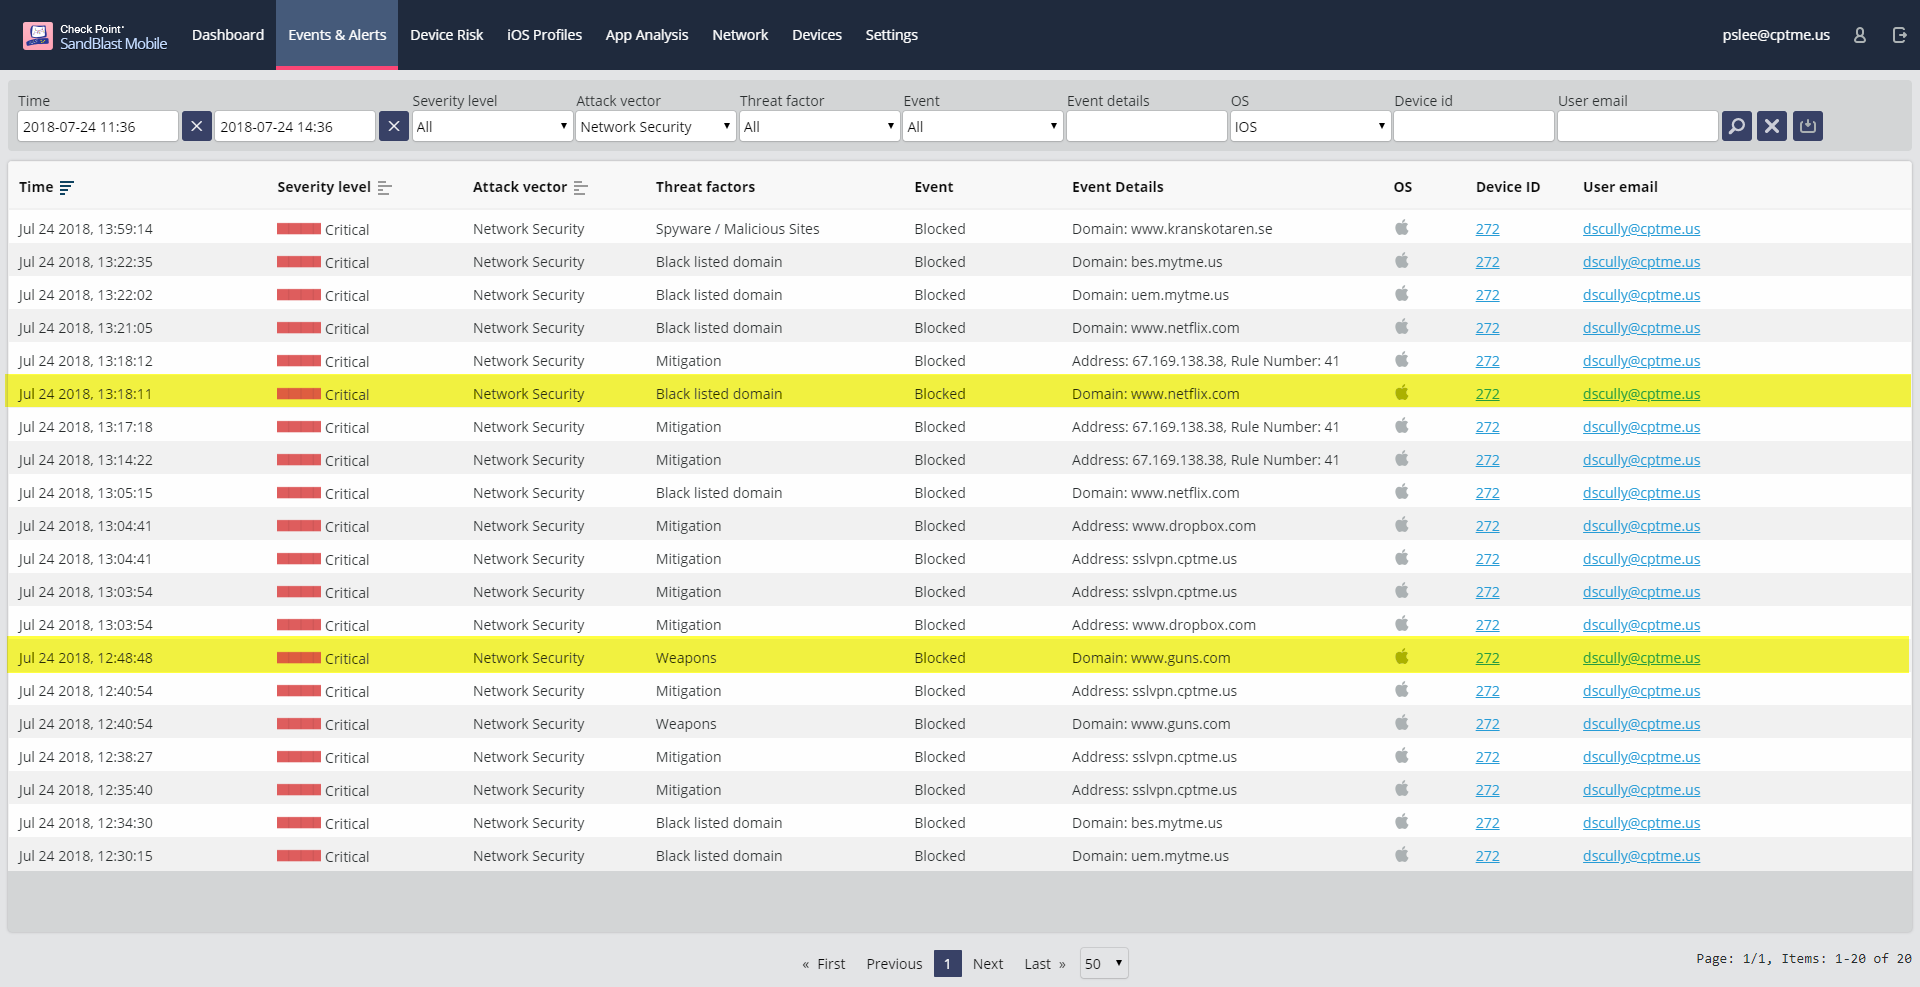
Task: Click the Check Point SandBlast Mobile logo
Action: pos(94,36)
